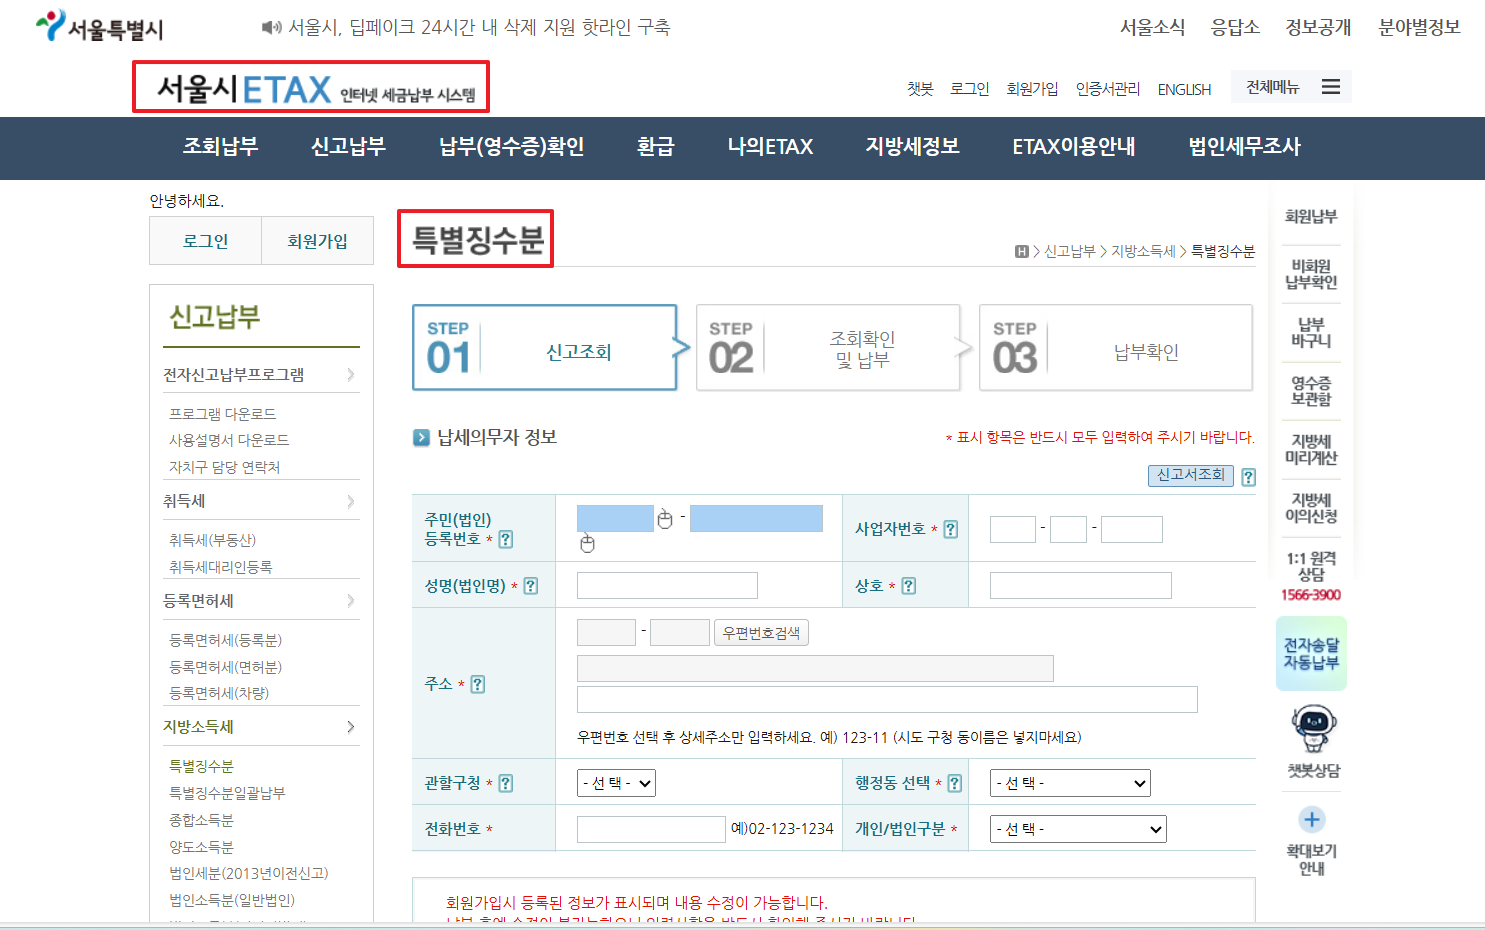Open 특별징수분일괄납부 sidebar link
This screenshot has height=930, width=1485.
227,793
